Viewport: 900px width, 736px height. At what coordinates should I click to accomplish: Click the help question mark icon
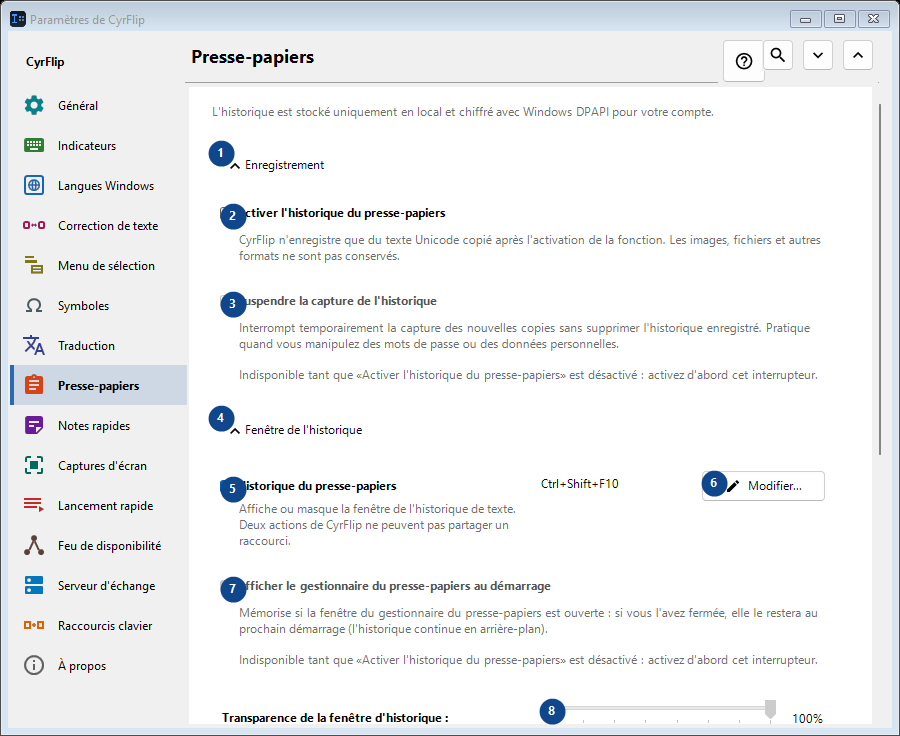[744, 61]
